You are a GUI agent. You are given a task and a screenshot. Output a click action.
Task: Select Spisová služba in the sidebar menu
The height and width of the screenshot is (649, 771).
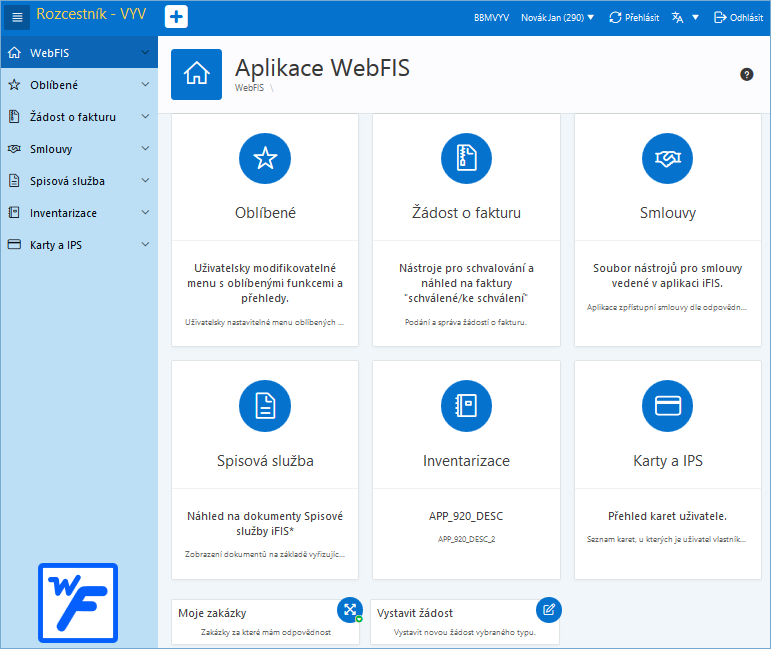pos(79,181)
